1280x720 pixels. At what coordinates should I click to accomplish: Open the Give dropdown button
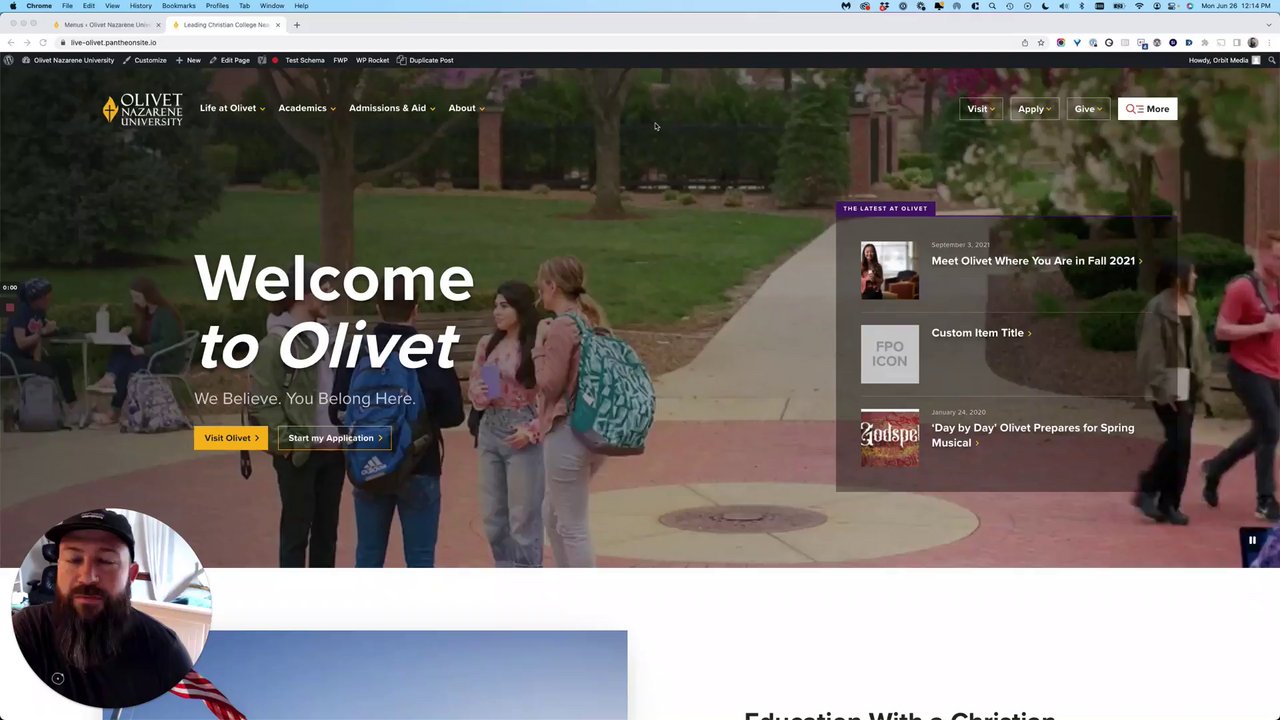[x=1088, y=109]
